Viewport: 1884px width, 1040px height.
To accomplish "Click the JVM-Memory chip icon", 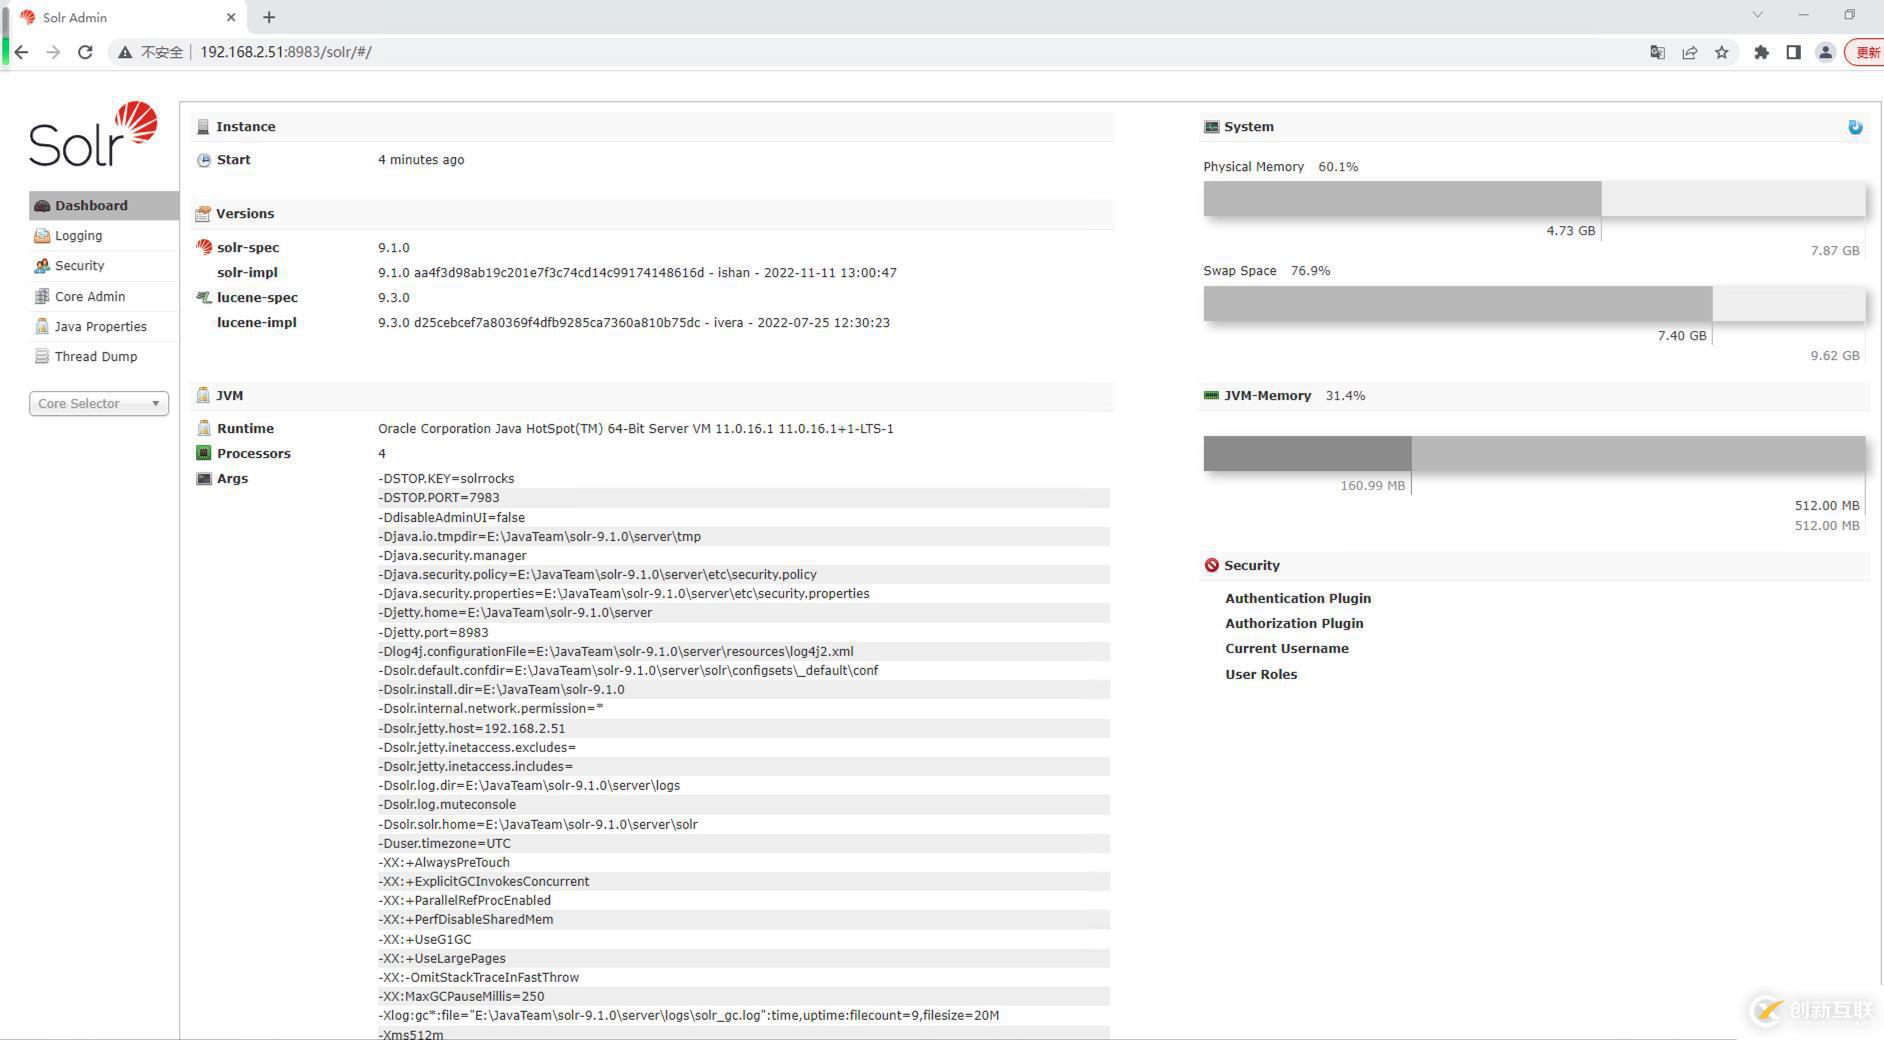I will pyautogui.click(x=1211, y=395).
